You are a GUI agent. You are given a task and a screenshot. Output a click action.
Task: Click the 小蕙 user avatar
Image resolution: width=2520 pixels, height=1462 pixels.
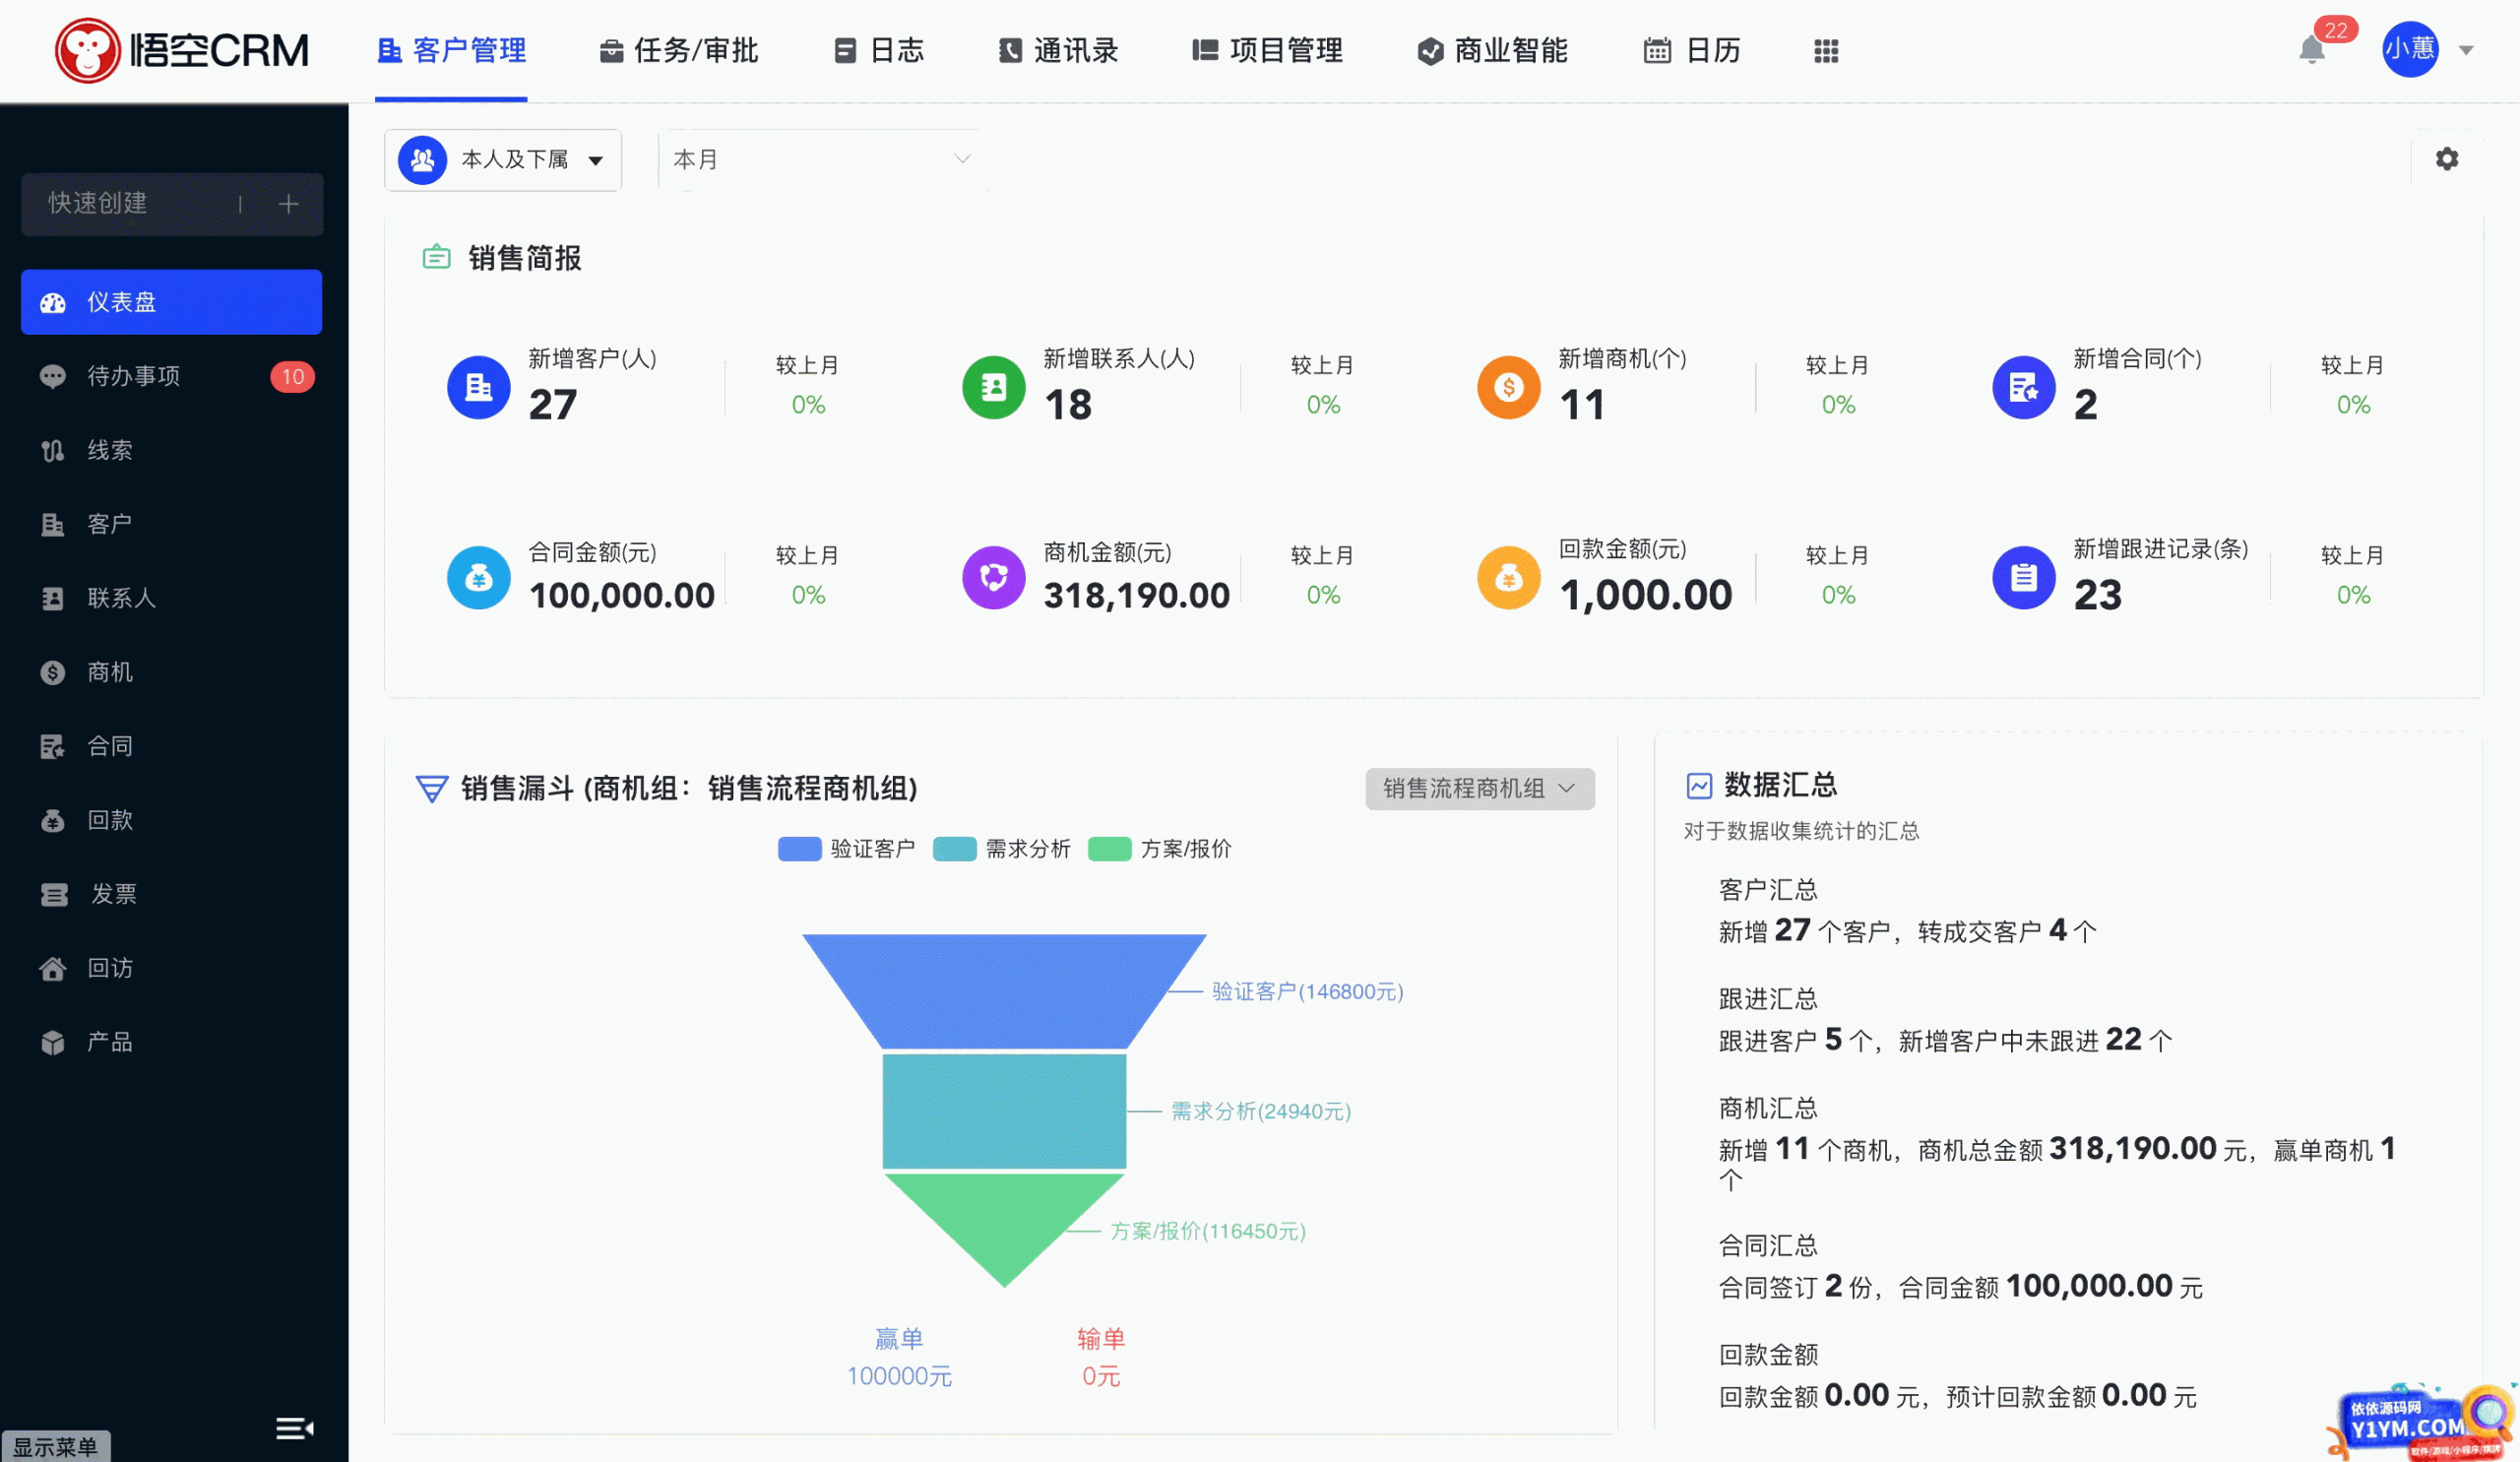(2410, 49)
